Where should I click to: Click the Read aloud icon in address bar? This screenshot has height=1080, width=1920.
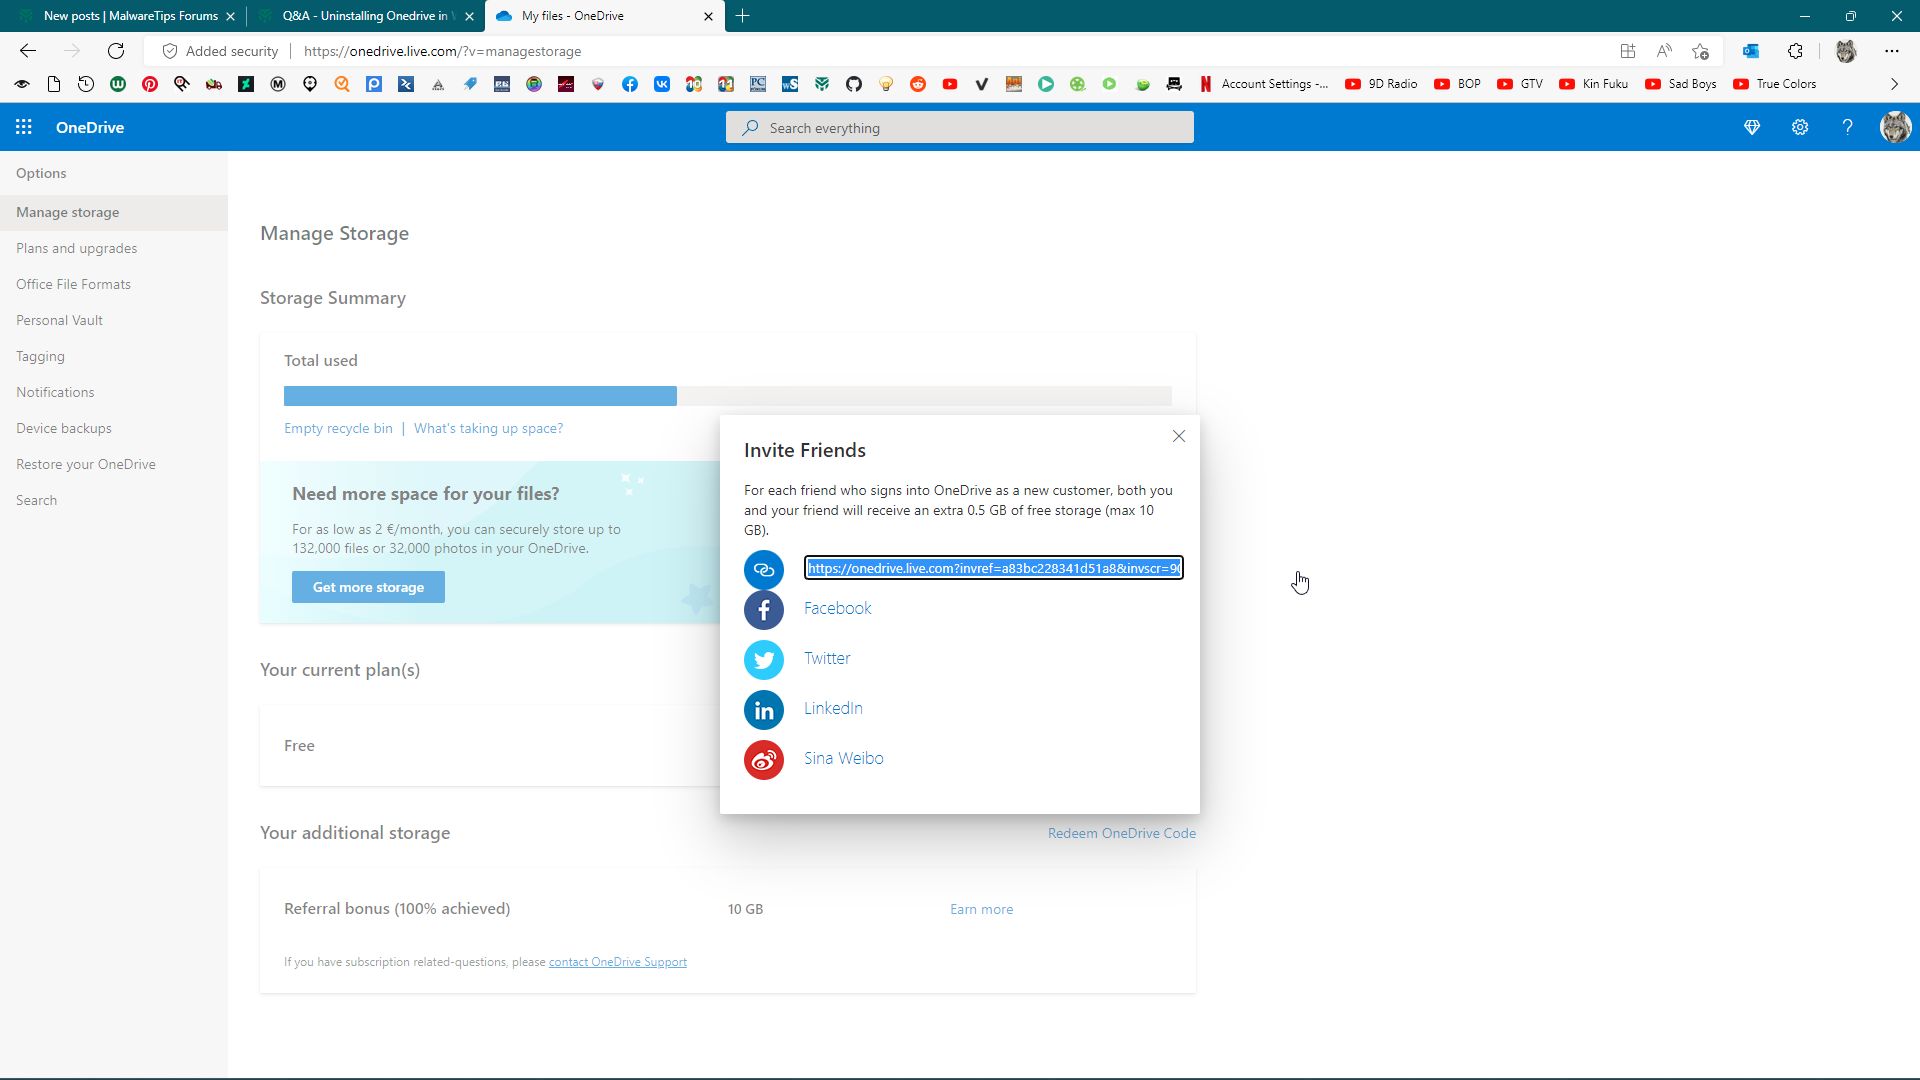coord(1664,51)
